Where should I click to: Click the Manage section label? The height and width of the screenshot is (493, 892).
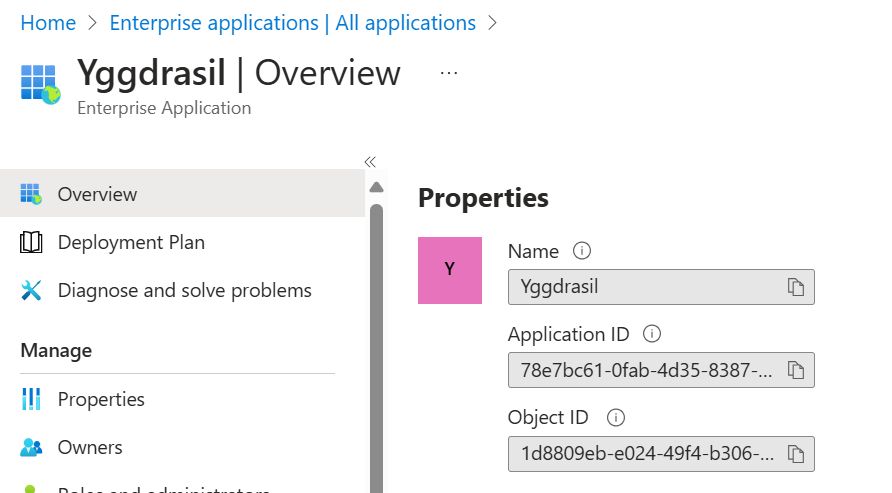coord(56,350)
